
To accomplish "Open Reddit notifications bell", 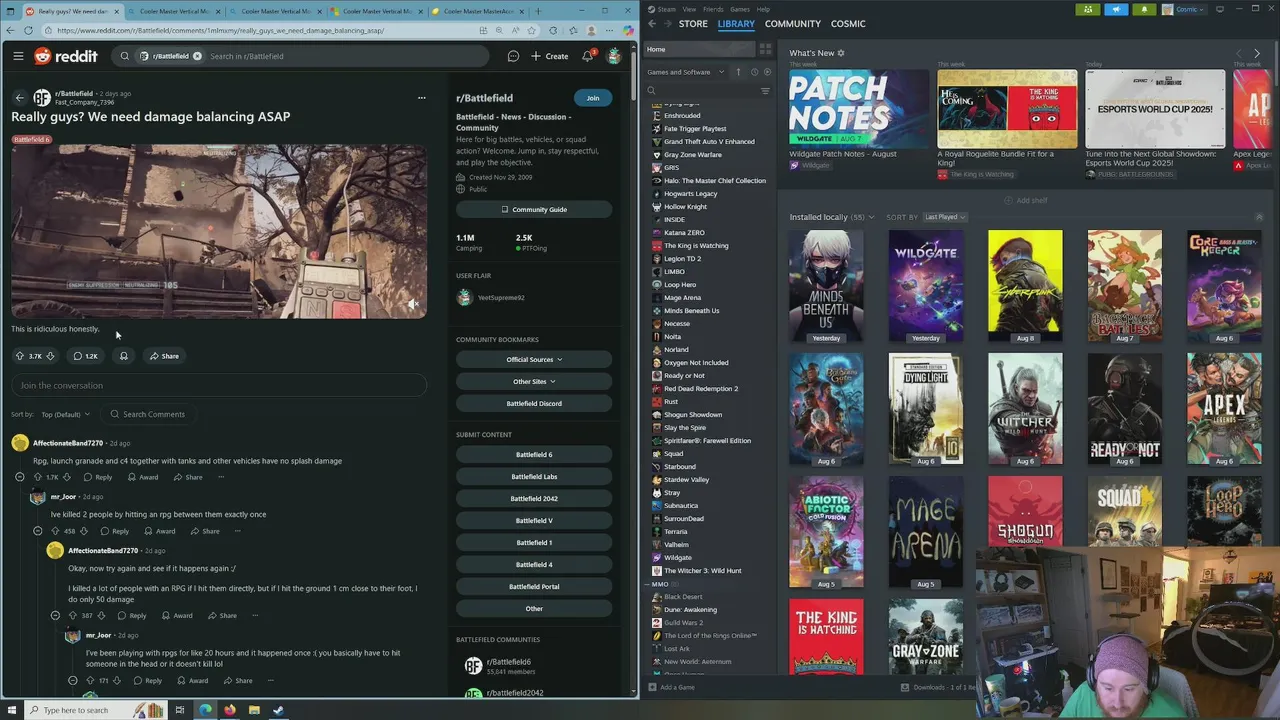I will click(x=587, y=56).
